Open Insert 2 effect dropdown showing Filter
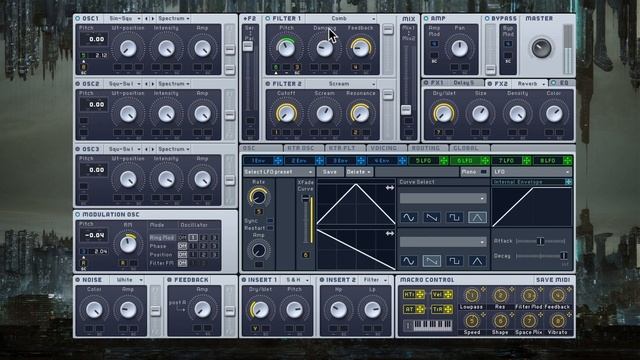Image resolution: width=640 pixels, height=360 pixels. coord(374,280)
